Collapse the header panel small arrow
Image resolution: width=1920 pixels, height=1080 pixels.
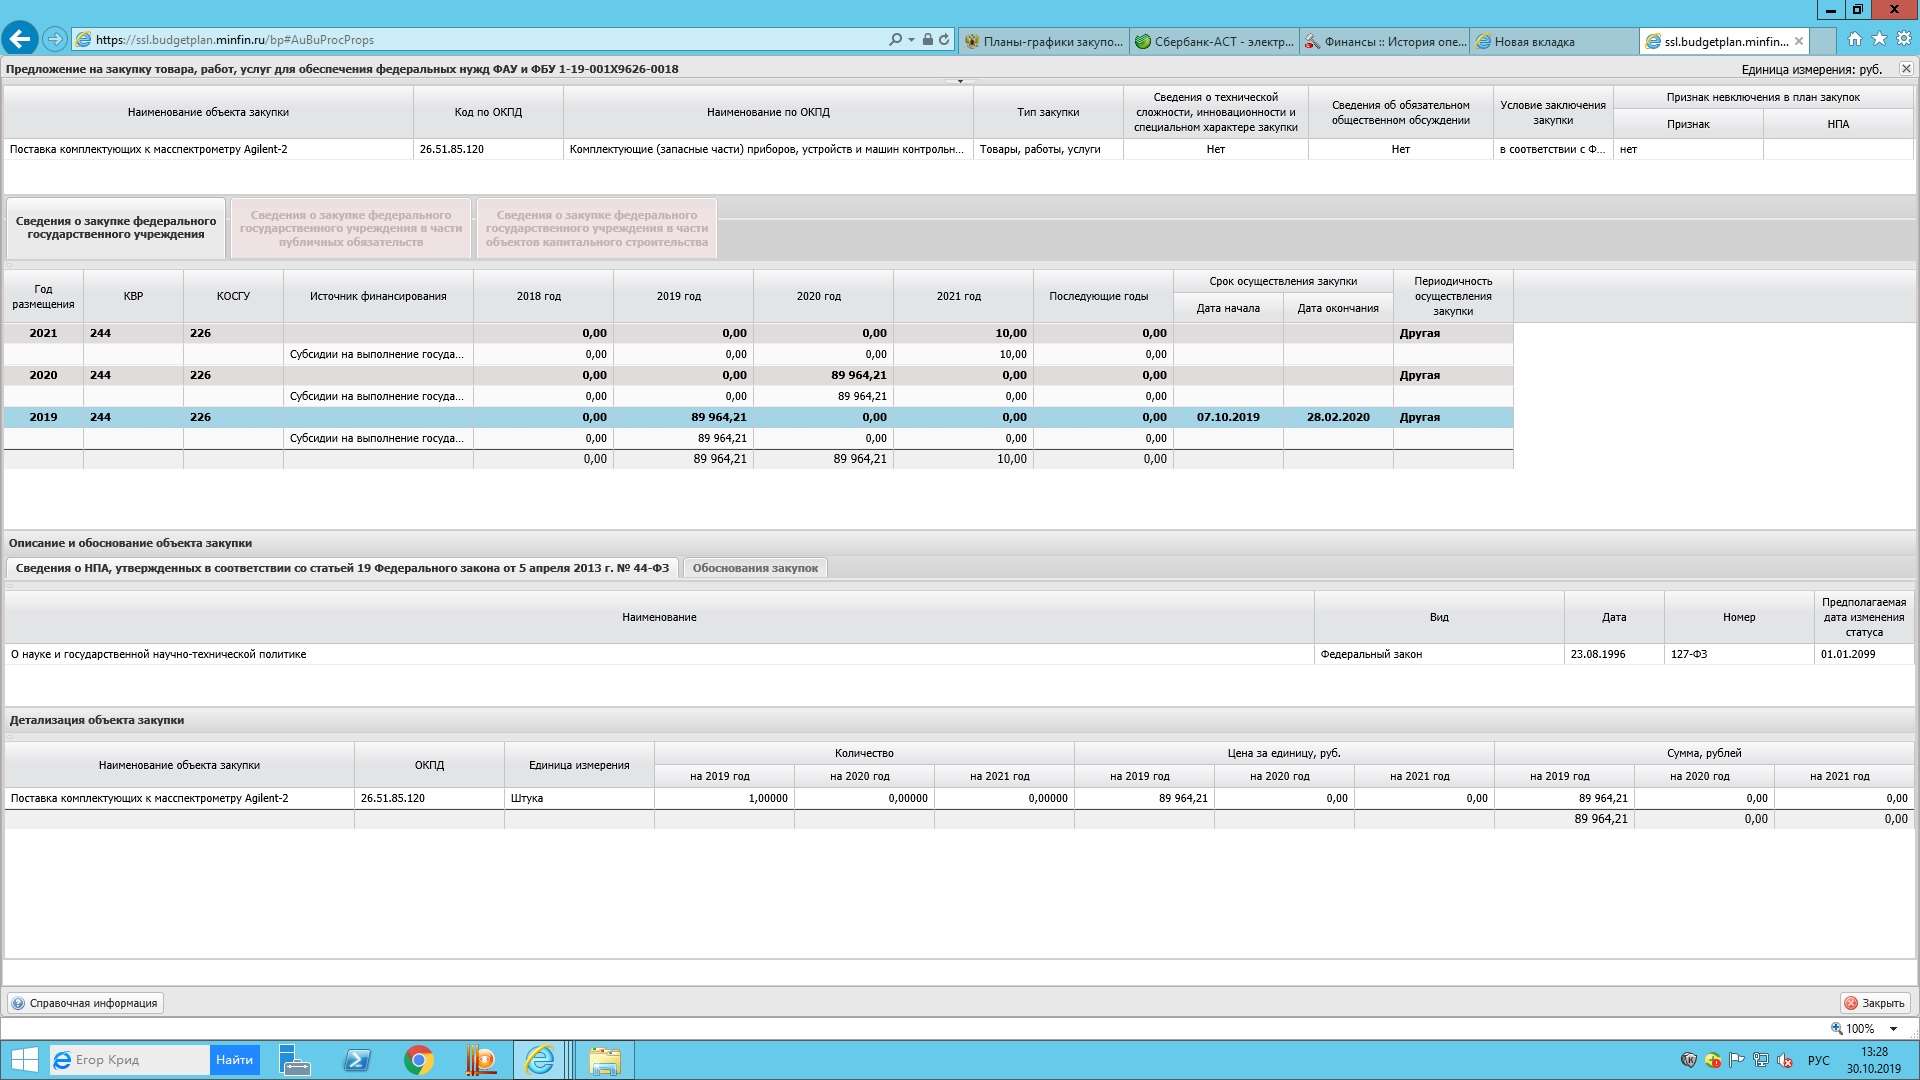tap(960, 81)
